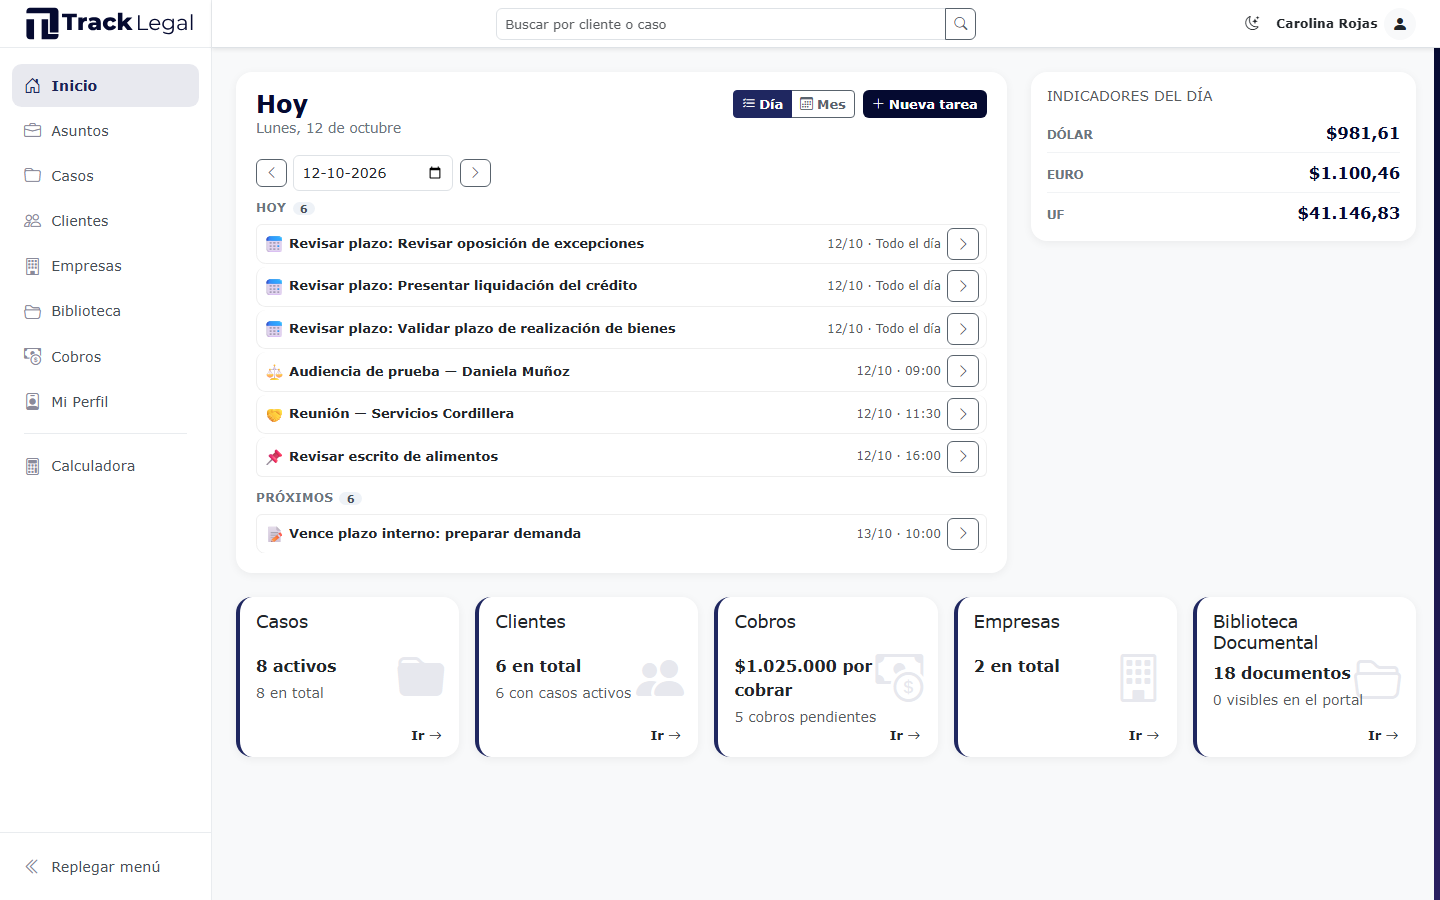Open chevron for Validar plazo de realización de bienes
The width and height of the screenshot is (1440, 900).
(963, 329)
